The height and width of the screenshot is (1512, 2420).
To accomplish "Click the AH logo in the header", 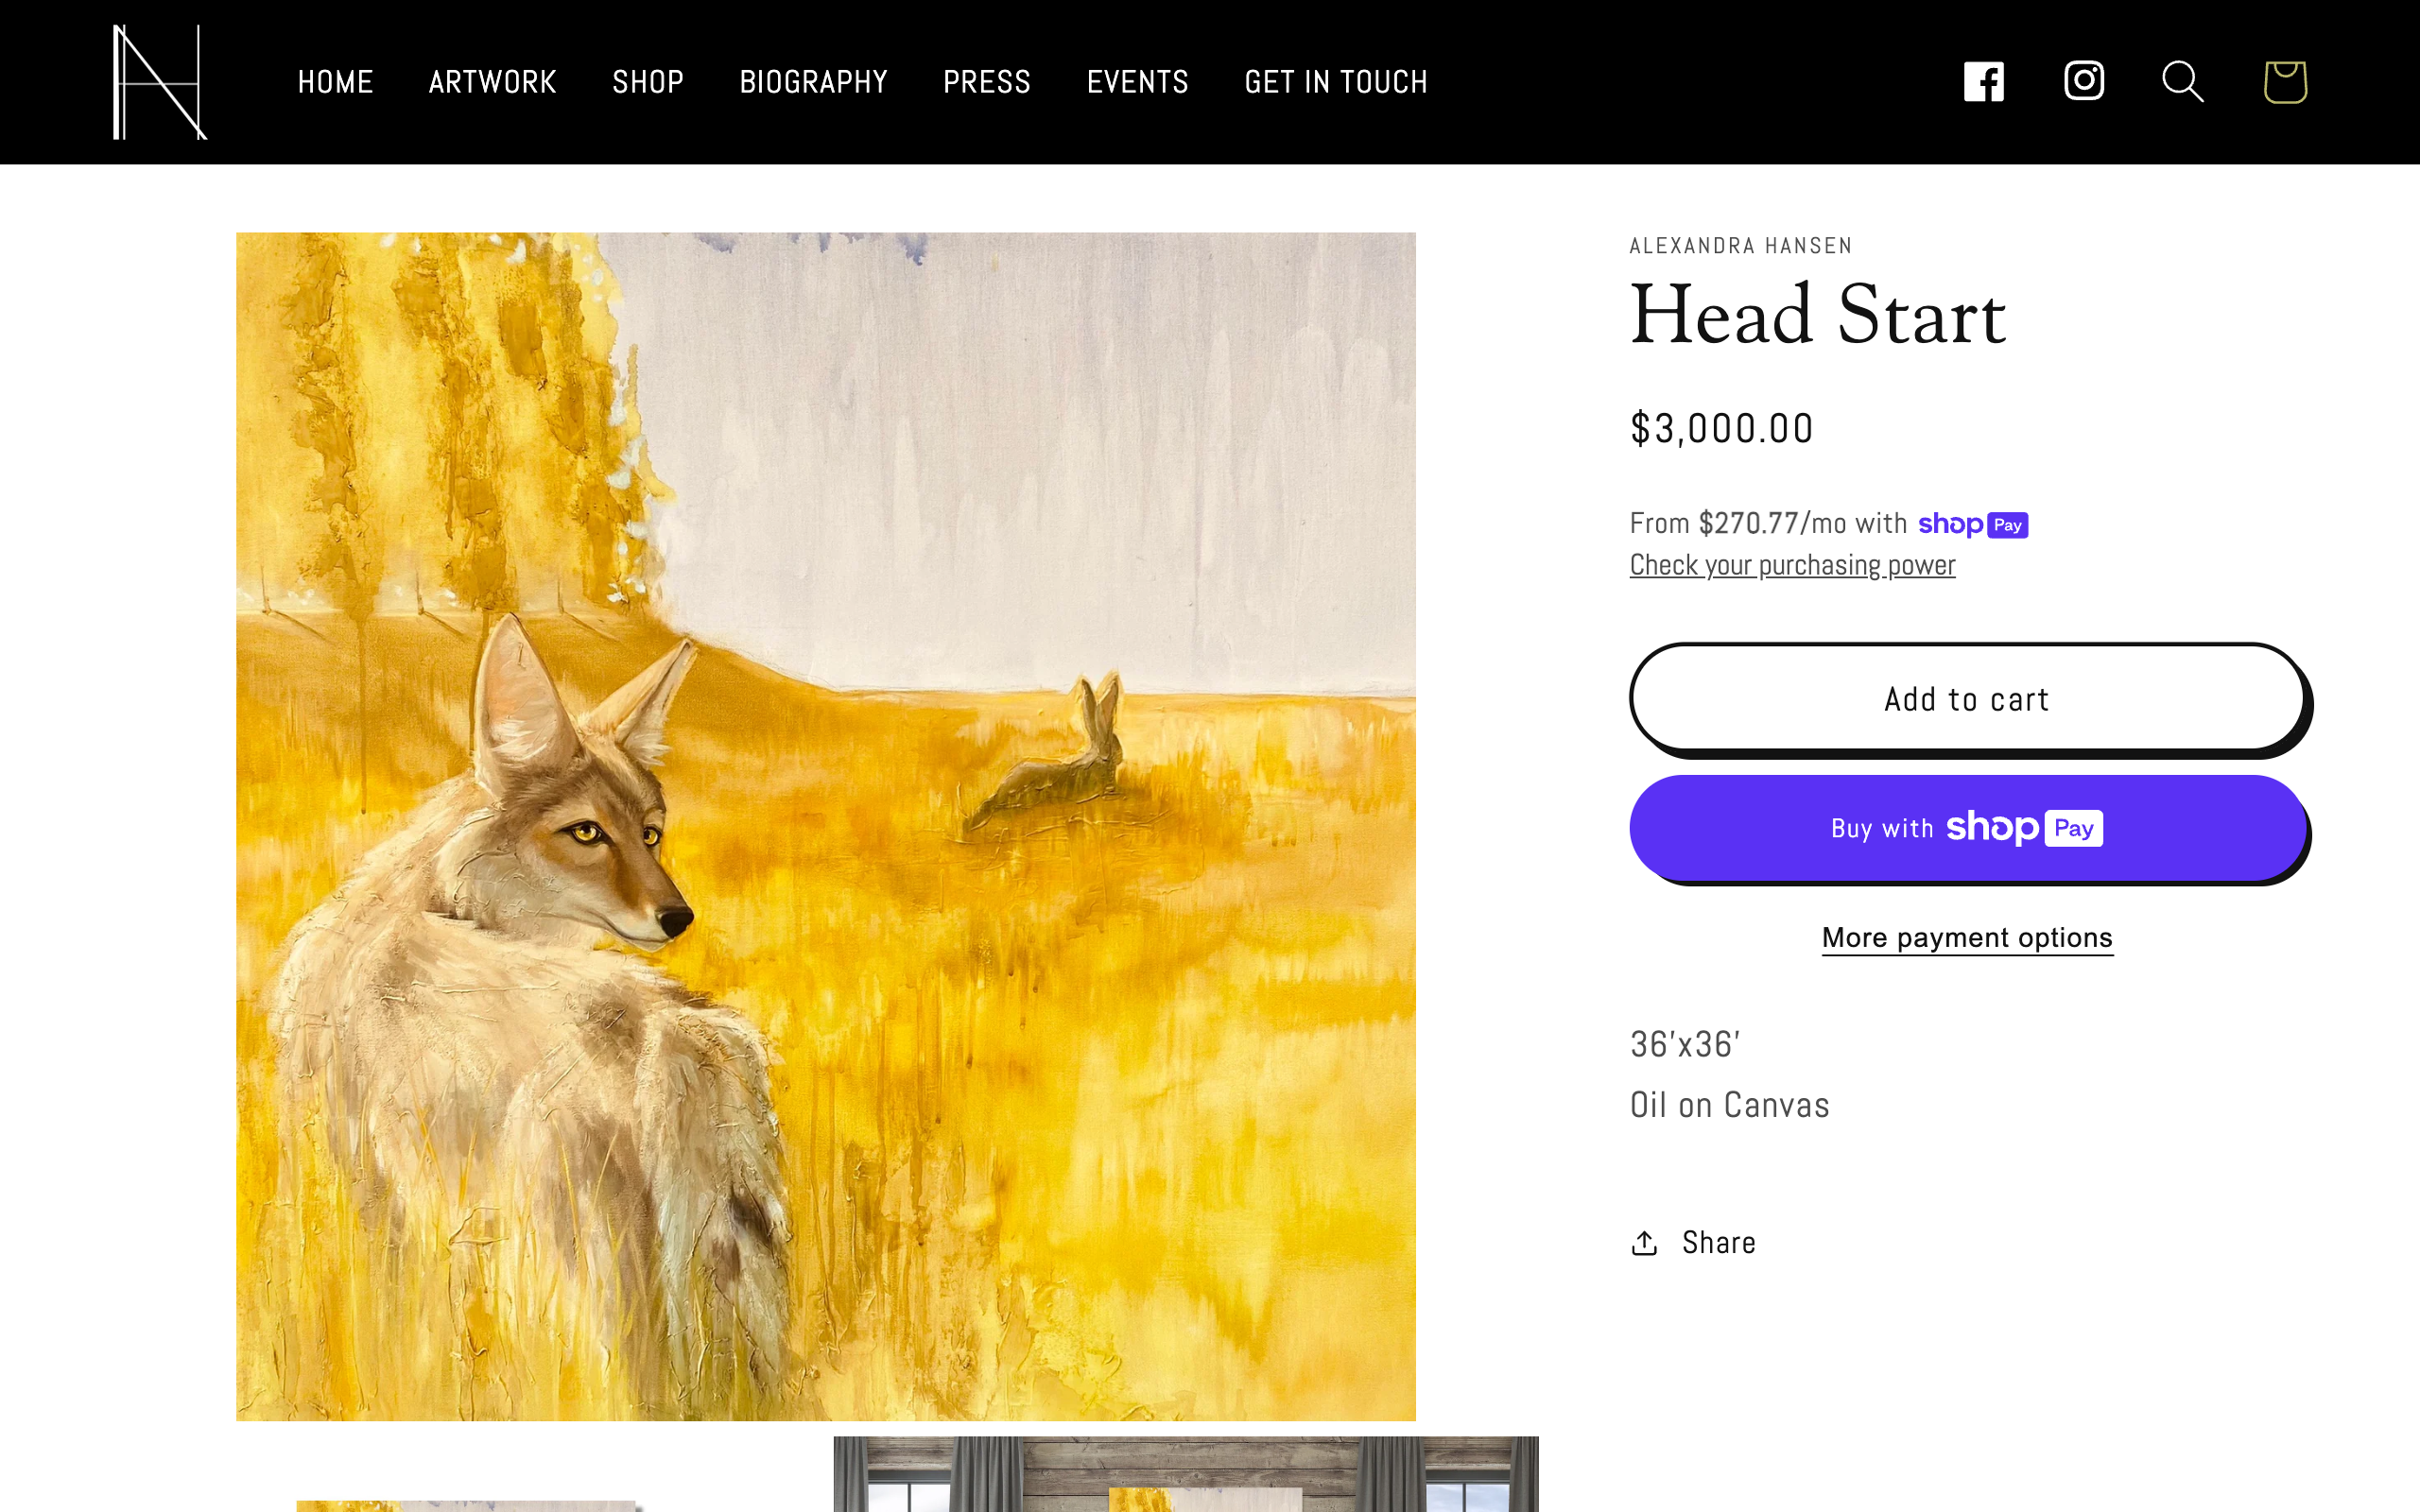I will click(x=158, y=80).
